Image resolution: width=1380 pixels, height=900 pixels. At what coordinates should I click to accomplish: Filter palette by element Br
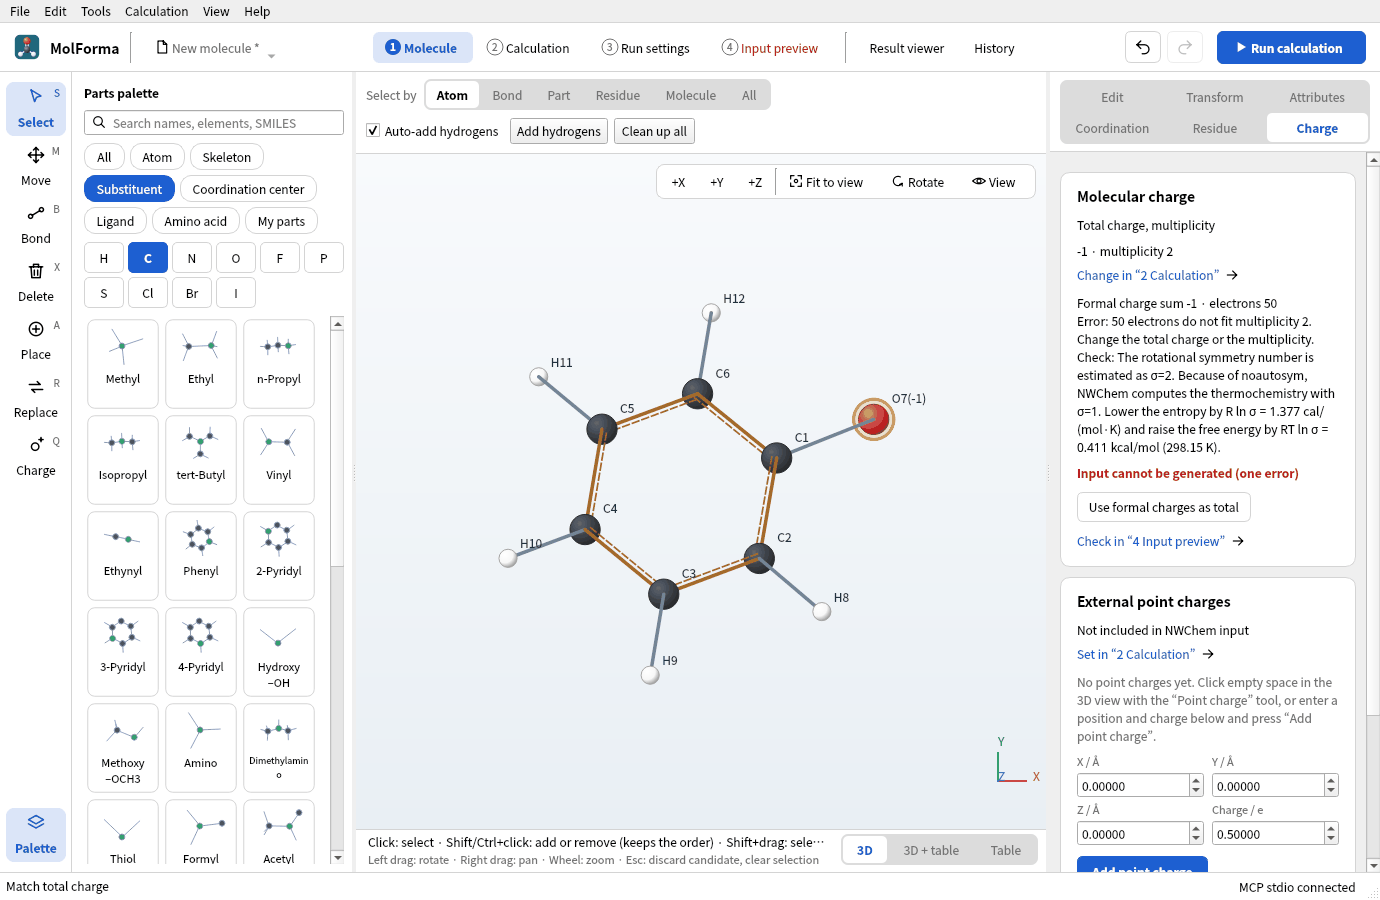(192, 293)
